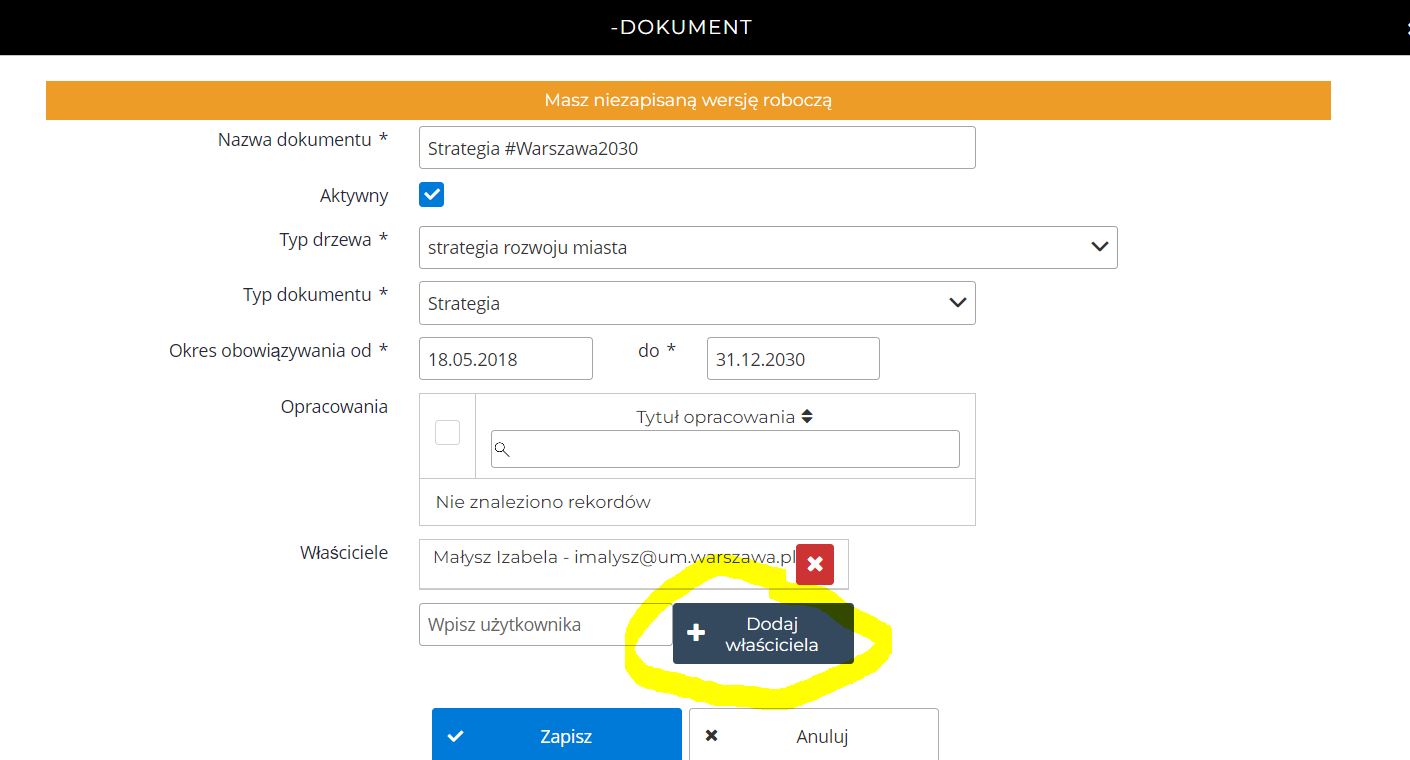Screen dimensions: 1410x760
Task: Select the Małysz Izabela owner entry text
Action: (x=612, y=557)
